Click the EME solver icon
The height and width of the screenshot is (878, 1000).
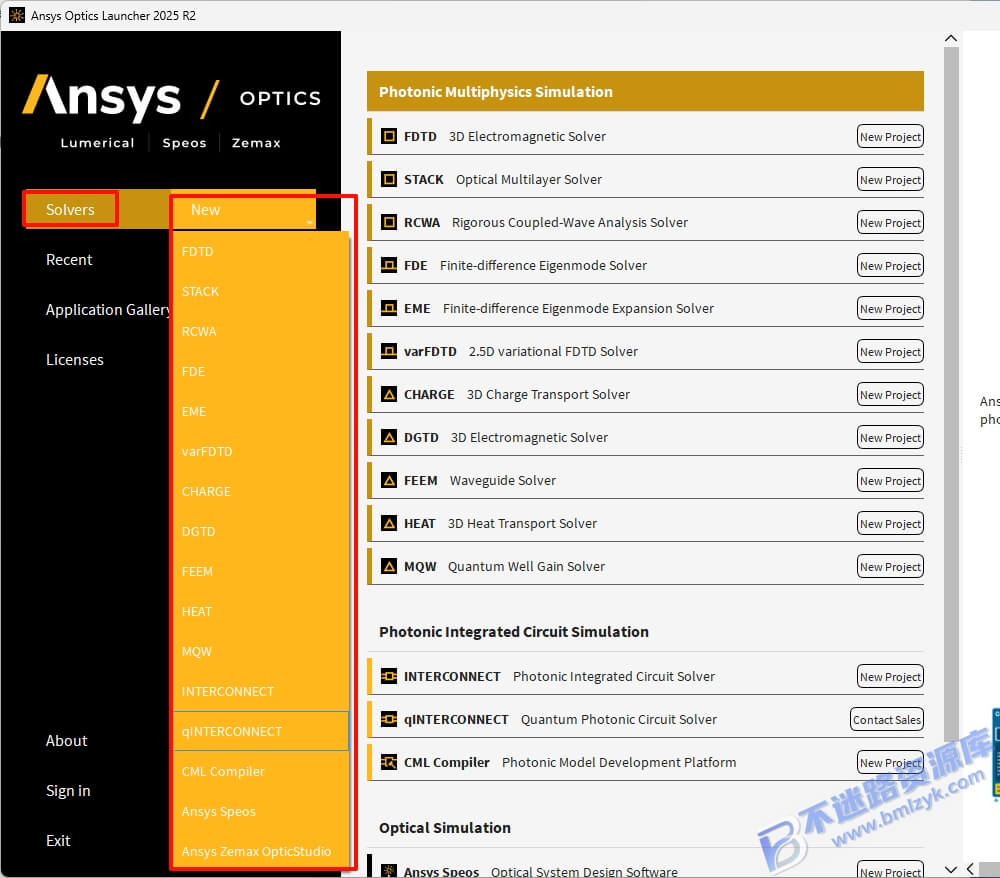point(388,309)
